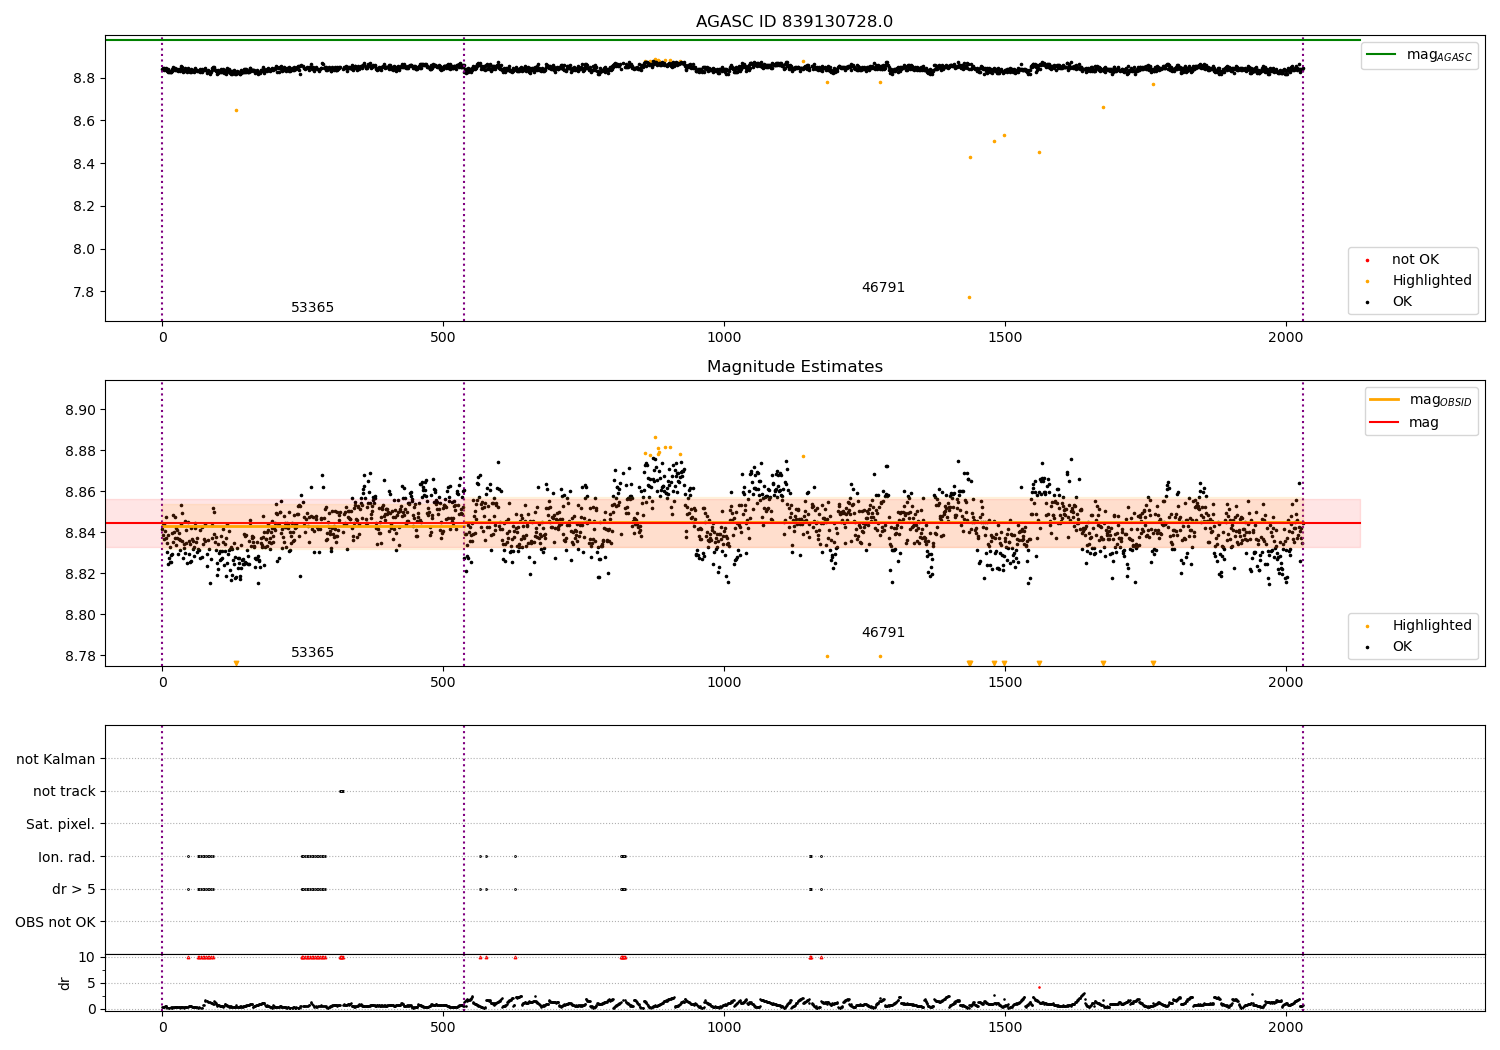Click "Highlighted" in the top plot legend

[x=1431, y=281]
